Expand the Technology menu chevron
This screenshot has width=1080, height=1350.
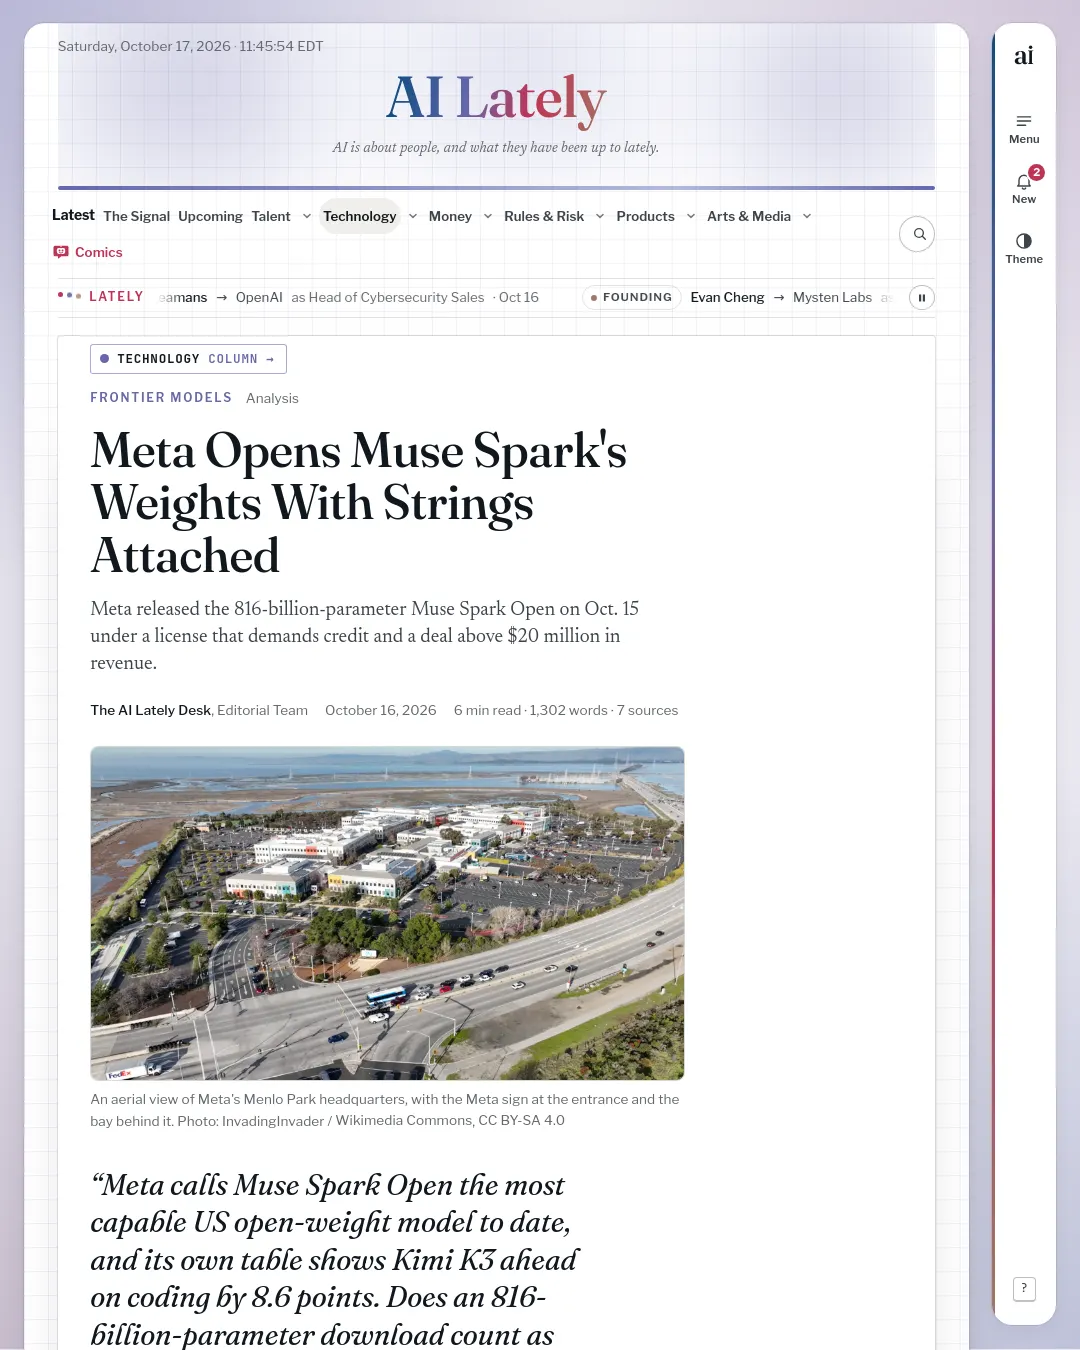click(413, 216)
